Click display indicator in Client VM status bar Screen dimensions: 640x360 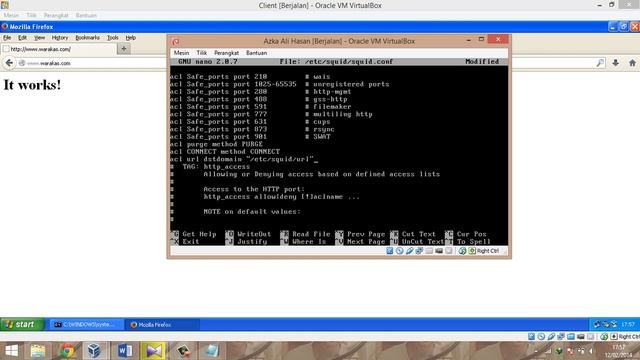click(x=580, y=336)
